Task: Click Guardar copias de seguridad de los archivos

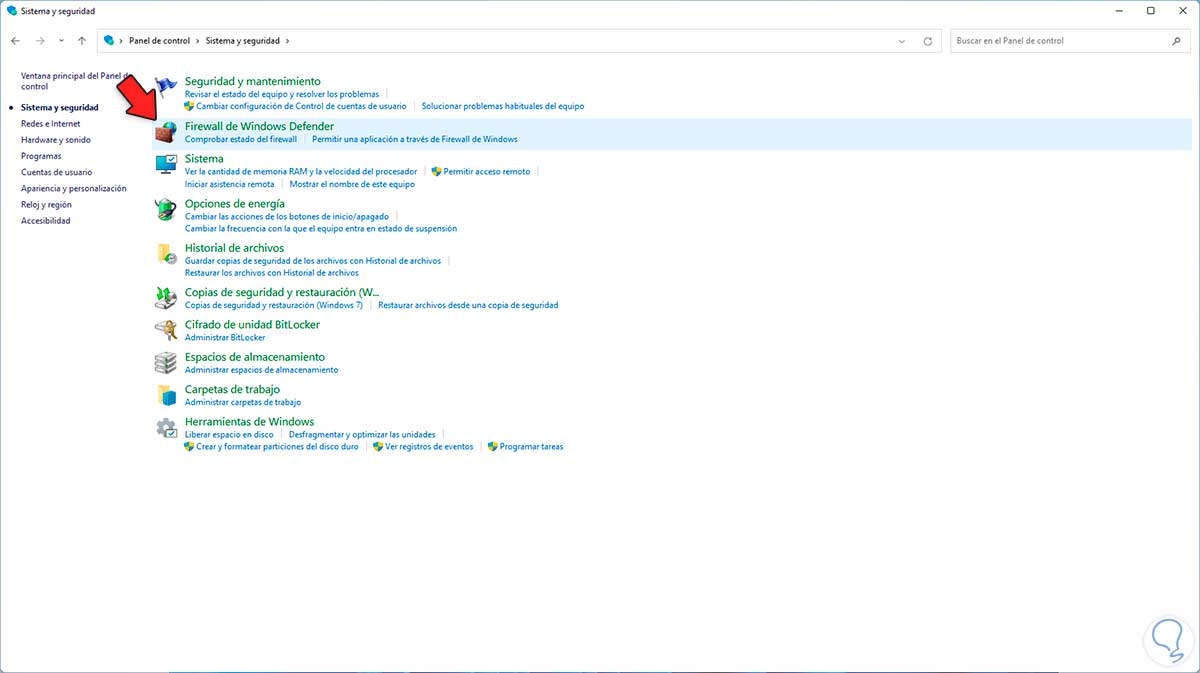Action: point(313,261)
